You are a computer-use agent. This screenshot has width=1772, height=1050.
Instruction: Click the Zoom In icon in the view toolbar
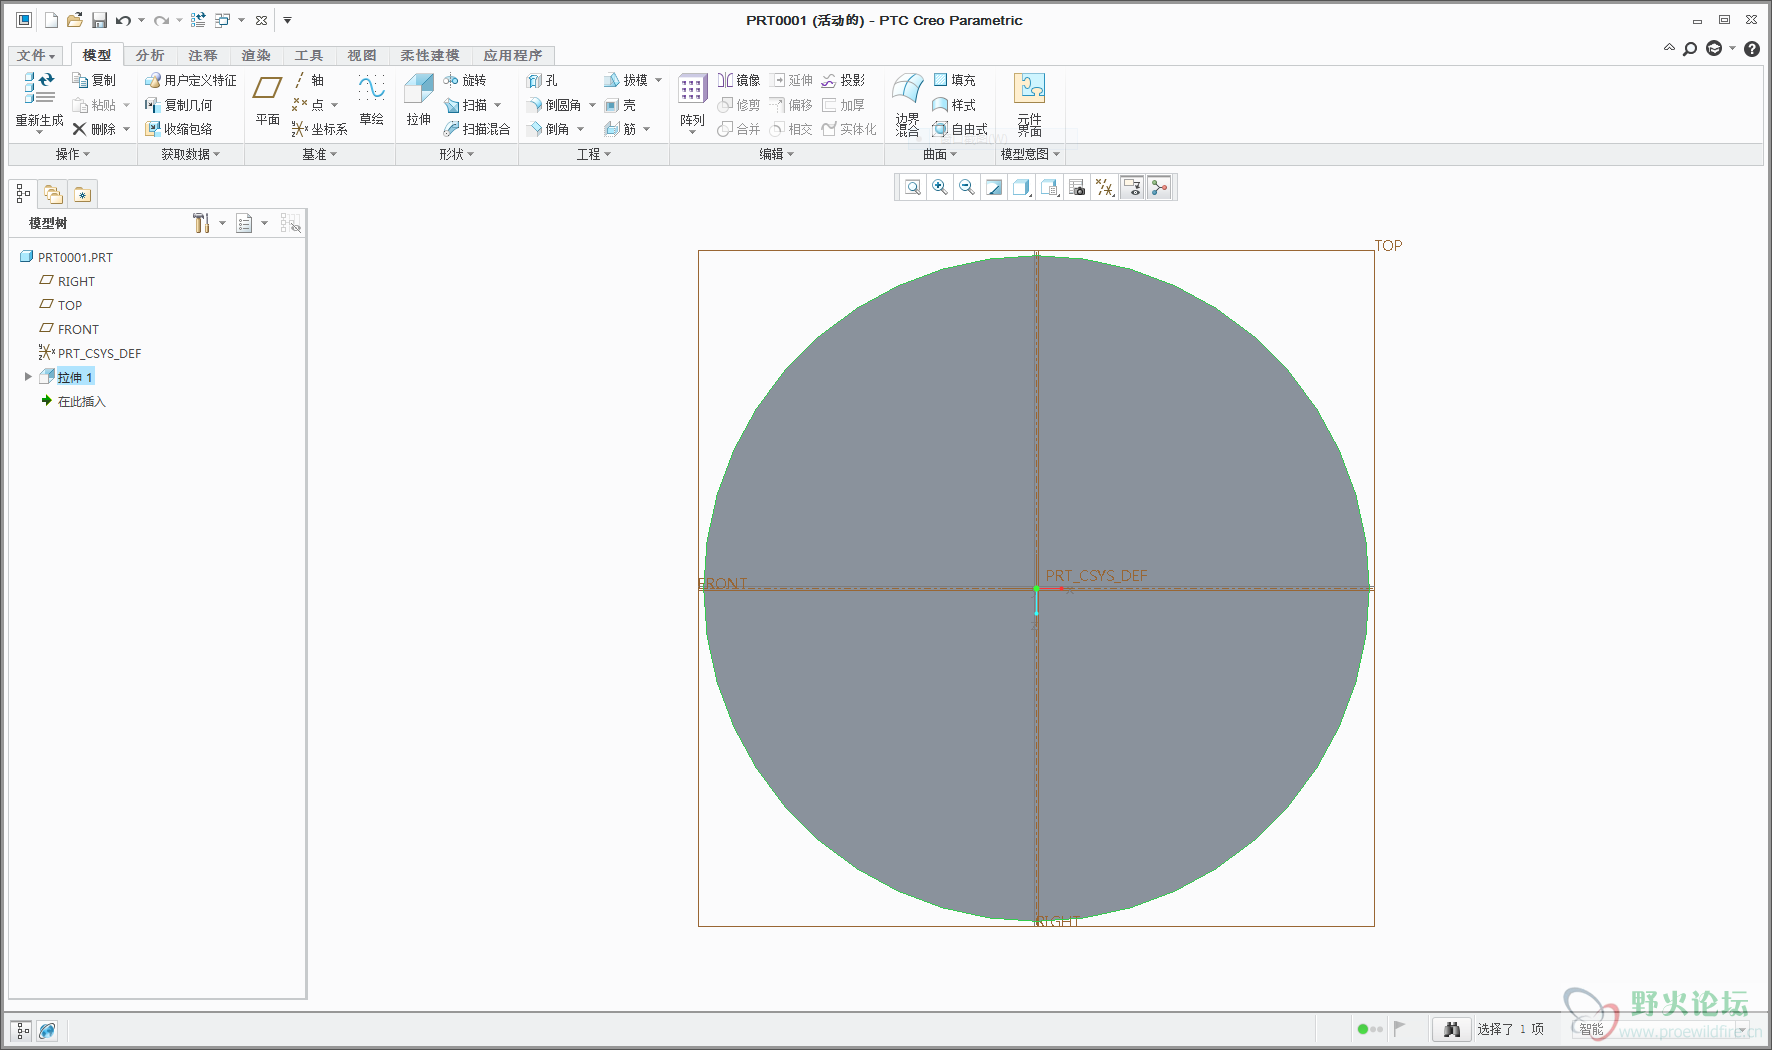tap(940, 187)
